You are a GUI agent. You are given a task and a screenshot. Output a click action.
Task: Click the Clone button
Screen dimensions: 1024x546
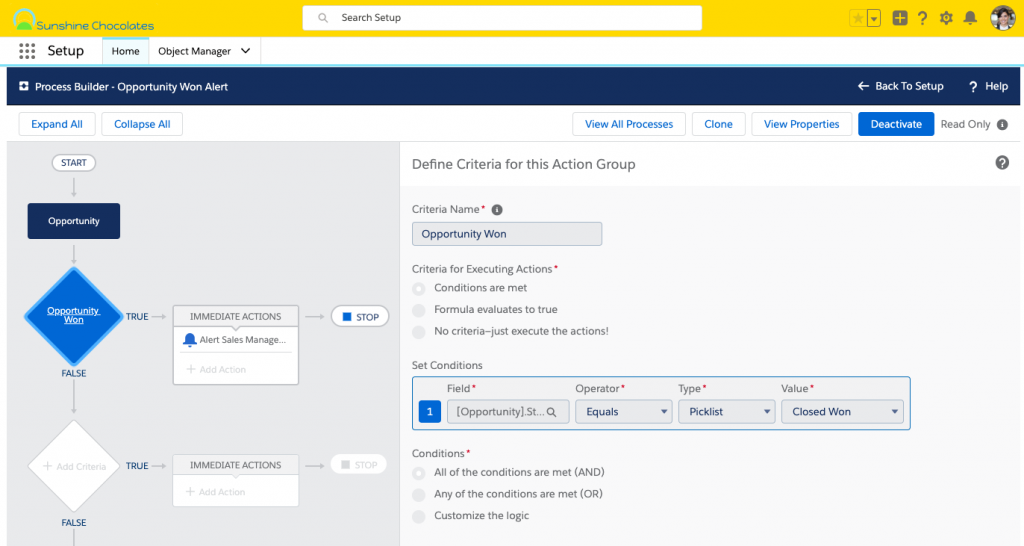718,124
